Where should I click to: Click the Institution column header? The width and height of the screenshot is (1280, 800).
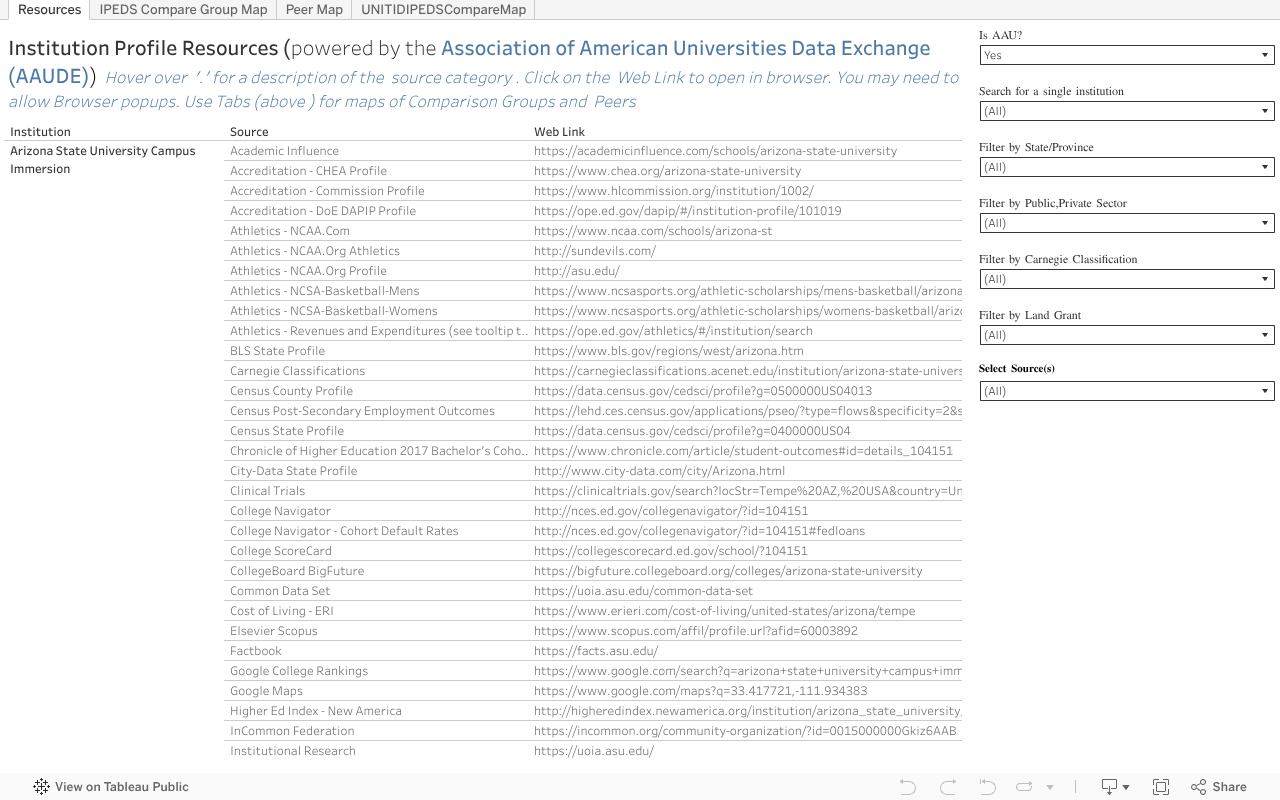[40, 132]
